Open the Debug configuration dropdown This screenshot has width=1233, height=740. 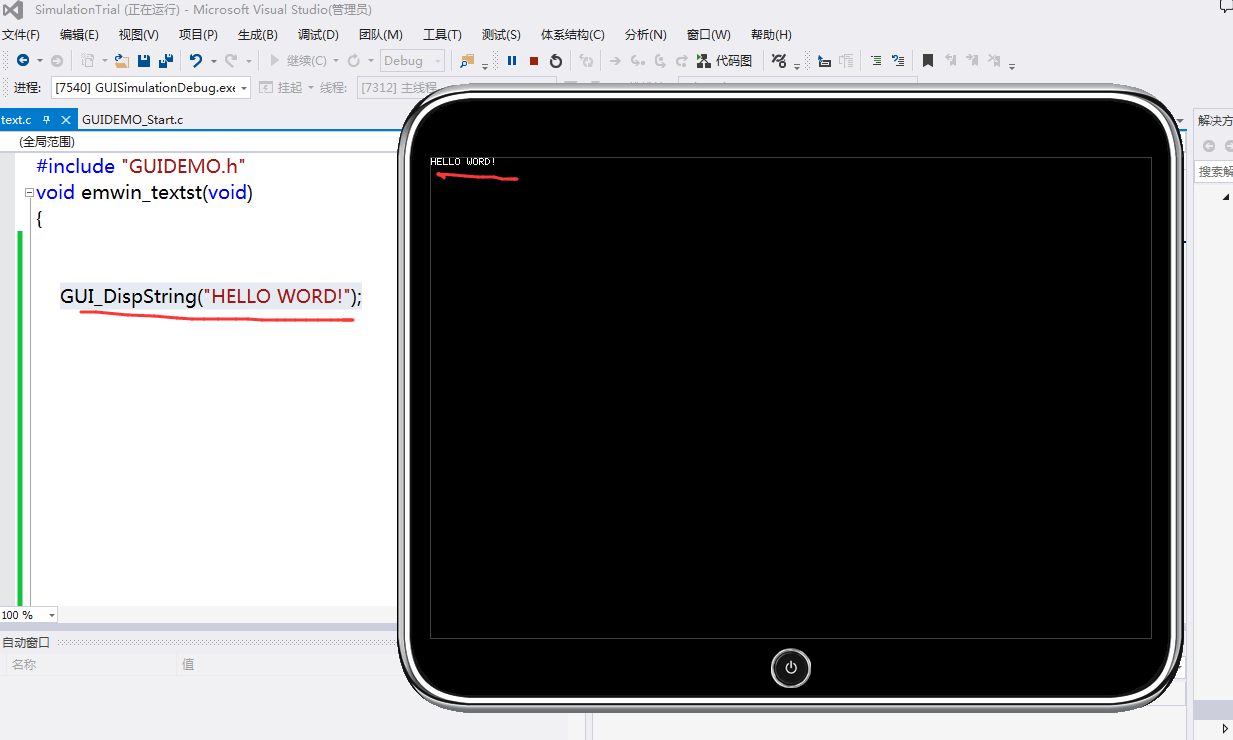click(413, 61)
